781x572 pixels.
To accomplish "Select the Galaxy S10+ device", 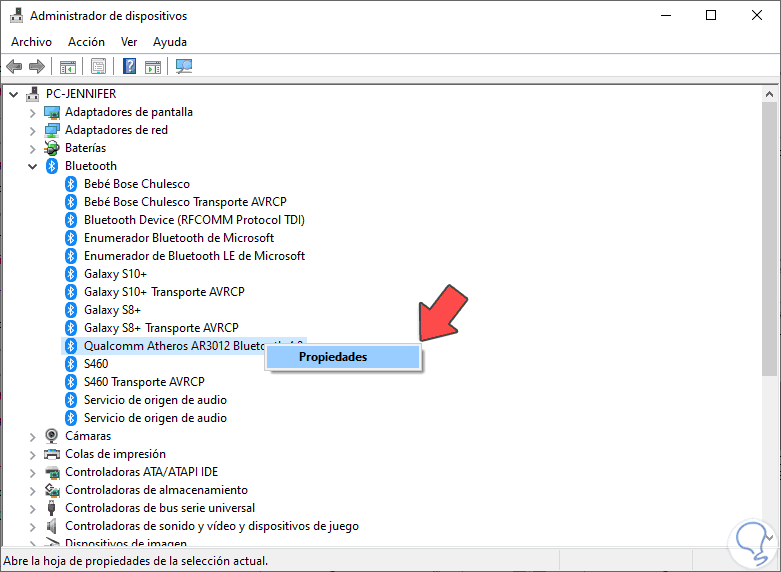I will coord(116,274).
